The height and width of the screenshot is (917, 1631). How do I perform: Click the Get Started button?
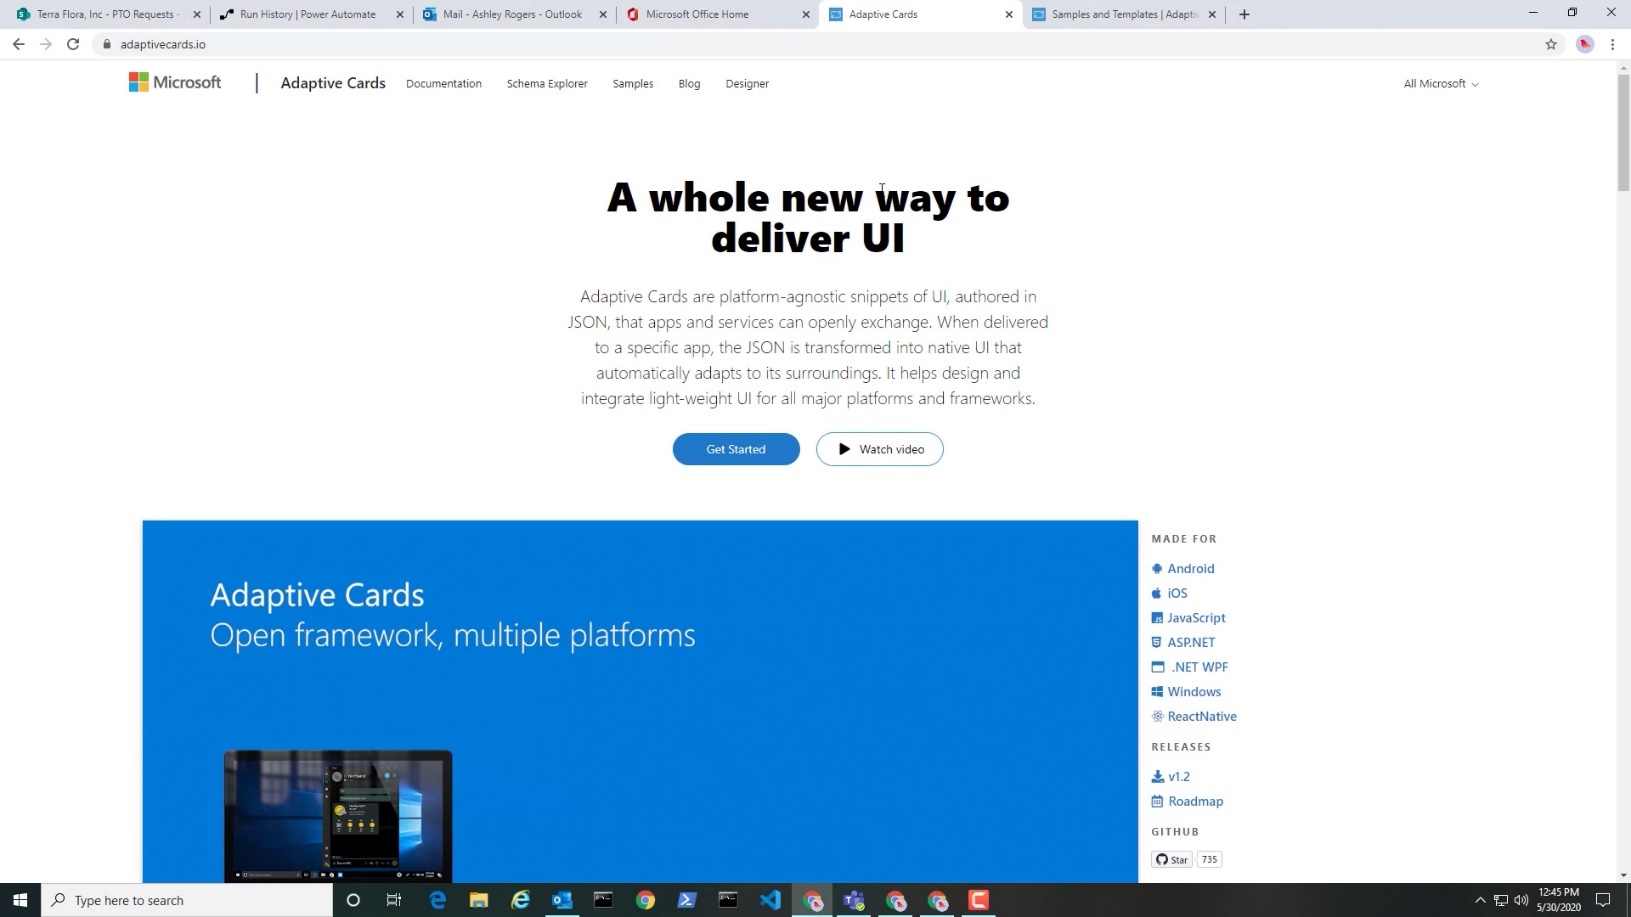(x=736, y=449)
